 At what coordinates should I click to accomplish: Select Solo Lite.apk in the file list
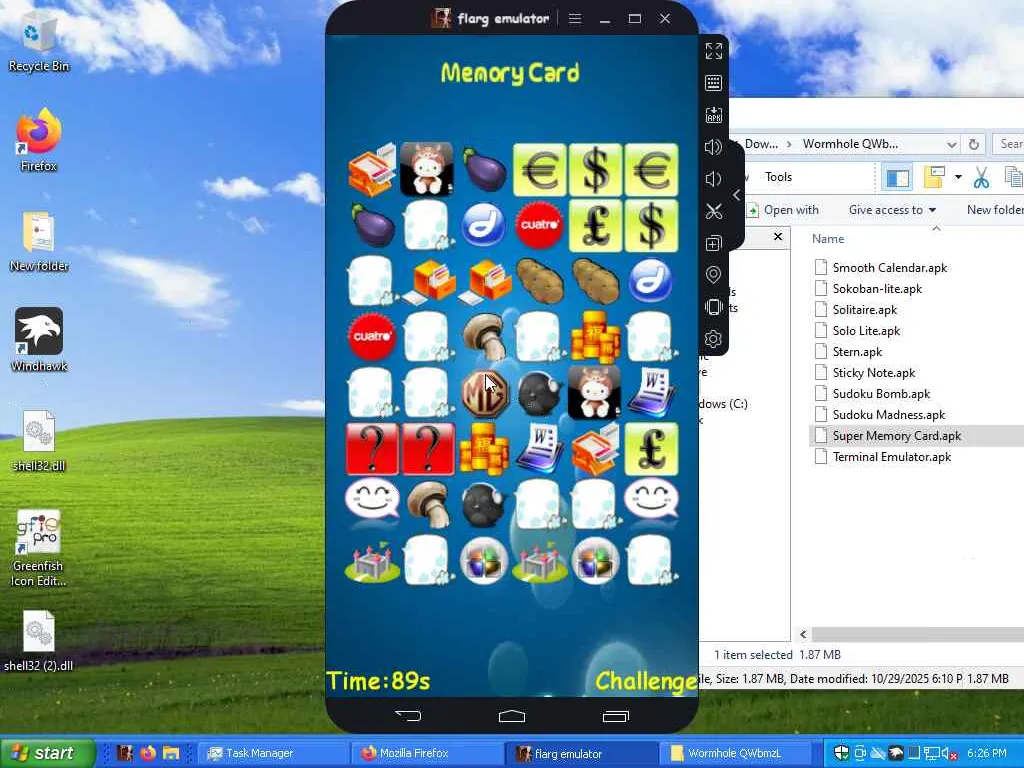click(x=866, y=330)
